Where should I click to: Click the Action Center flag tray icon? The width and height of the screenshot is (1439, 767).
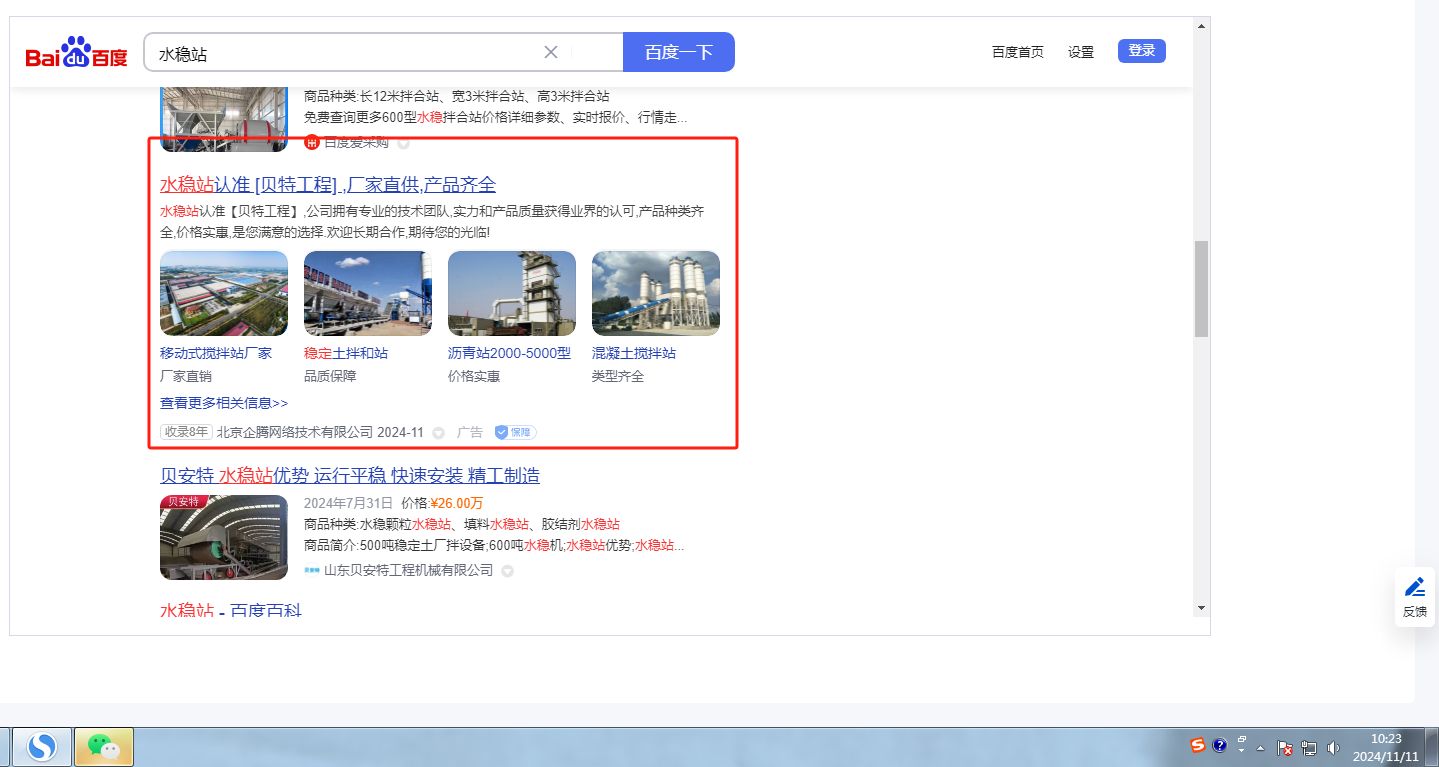[x=1286, y=747]
